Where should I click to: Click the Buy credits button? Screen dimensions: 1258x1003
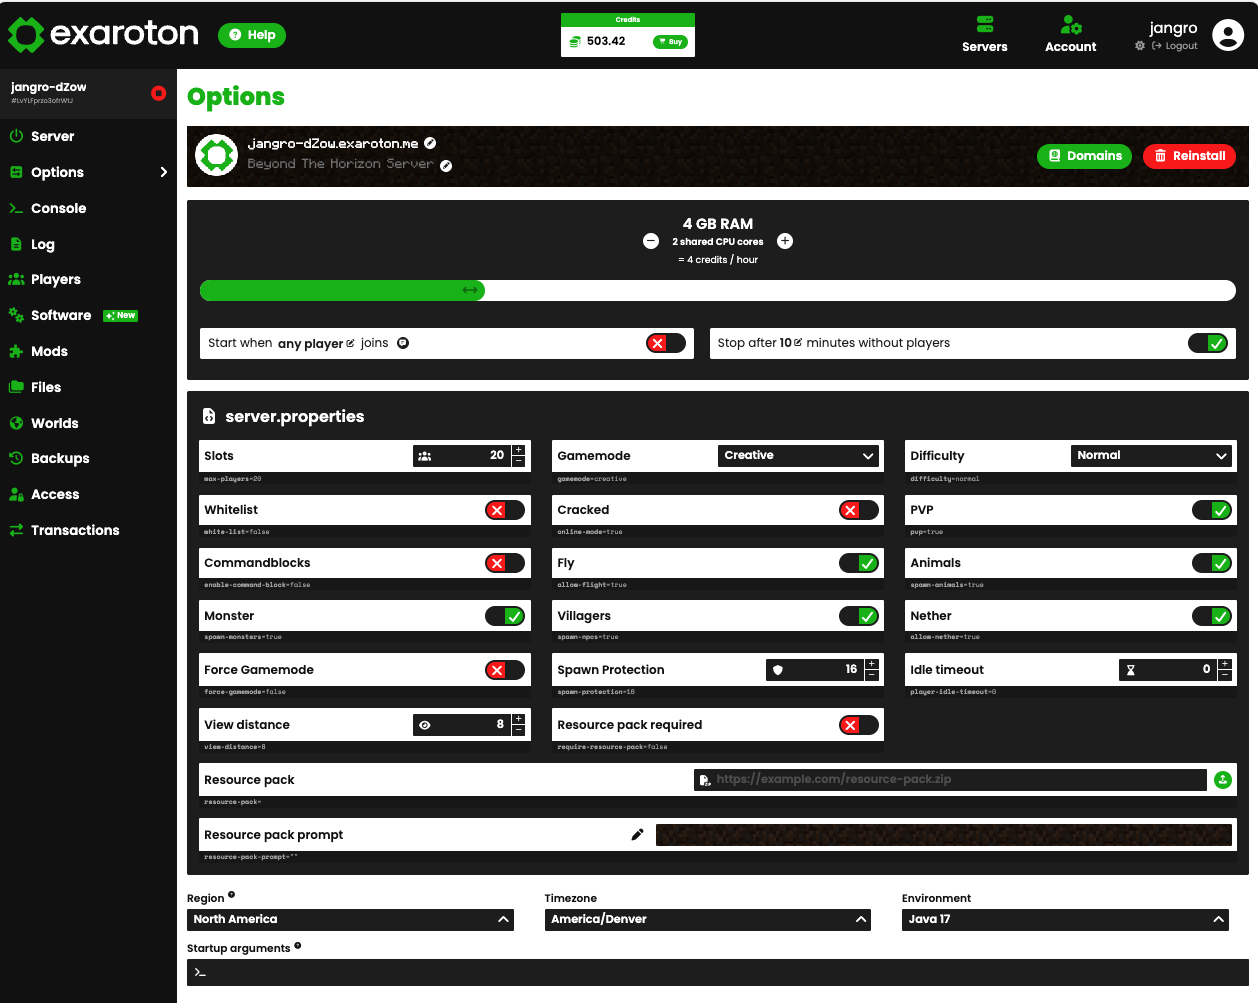670,42
